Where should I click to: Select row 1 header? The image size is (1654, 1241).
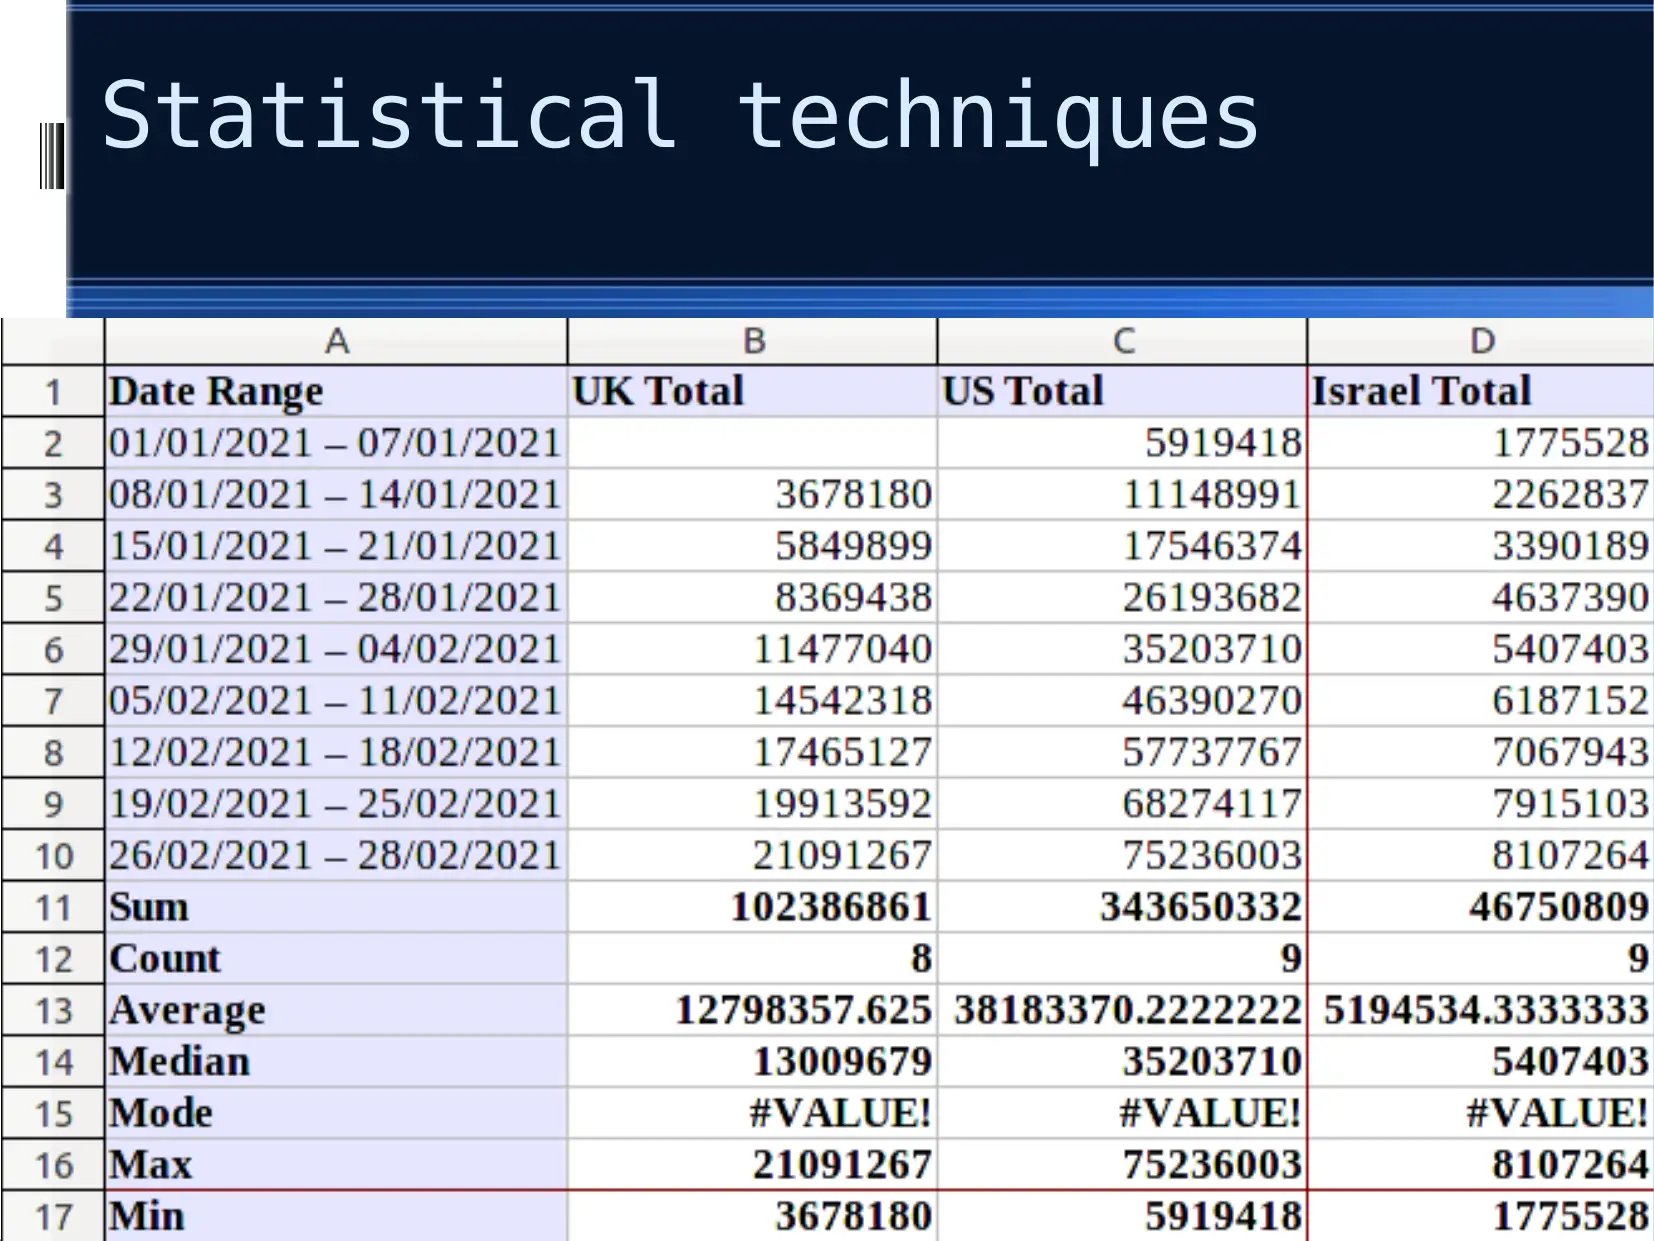53,392
